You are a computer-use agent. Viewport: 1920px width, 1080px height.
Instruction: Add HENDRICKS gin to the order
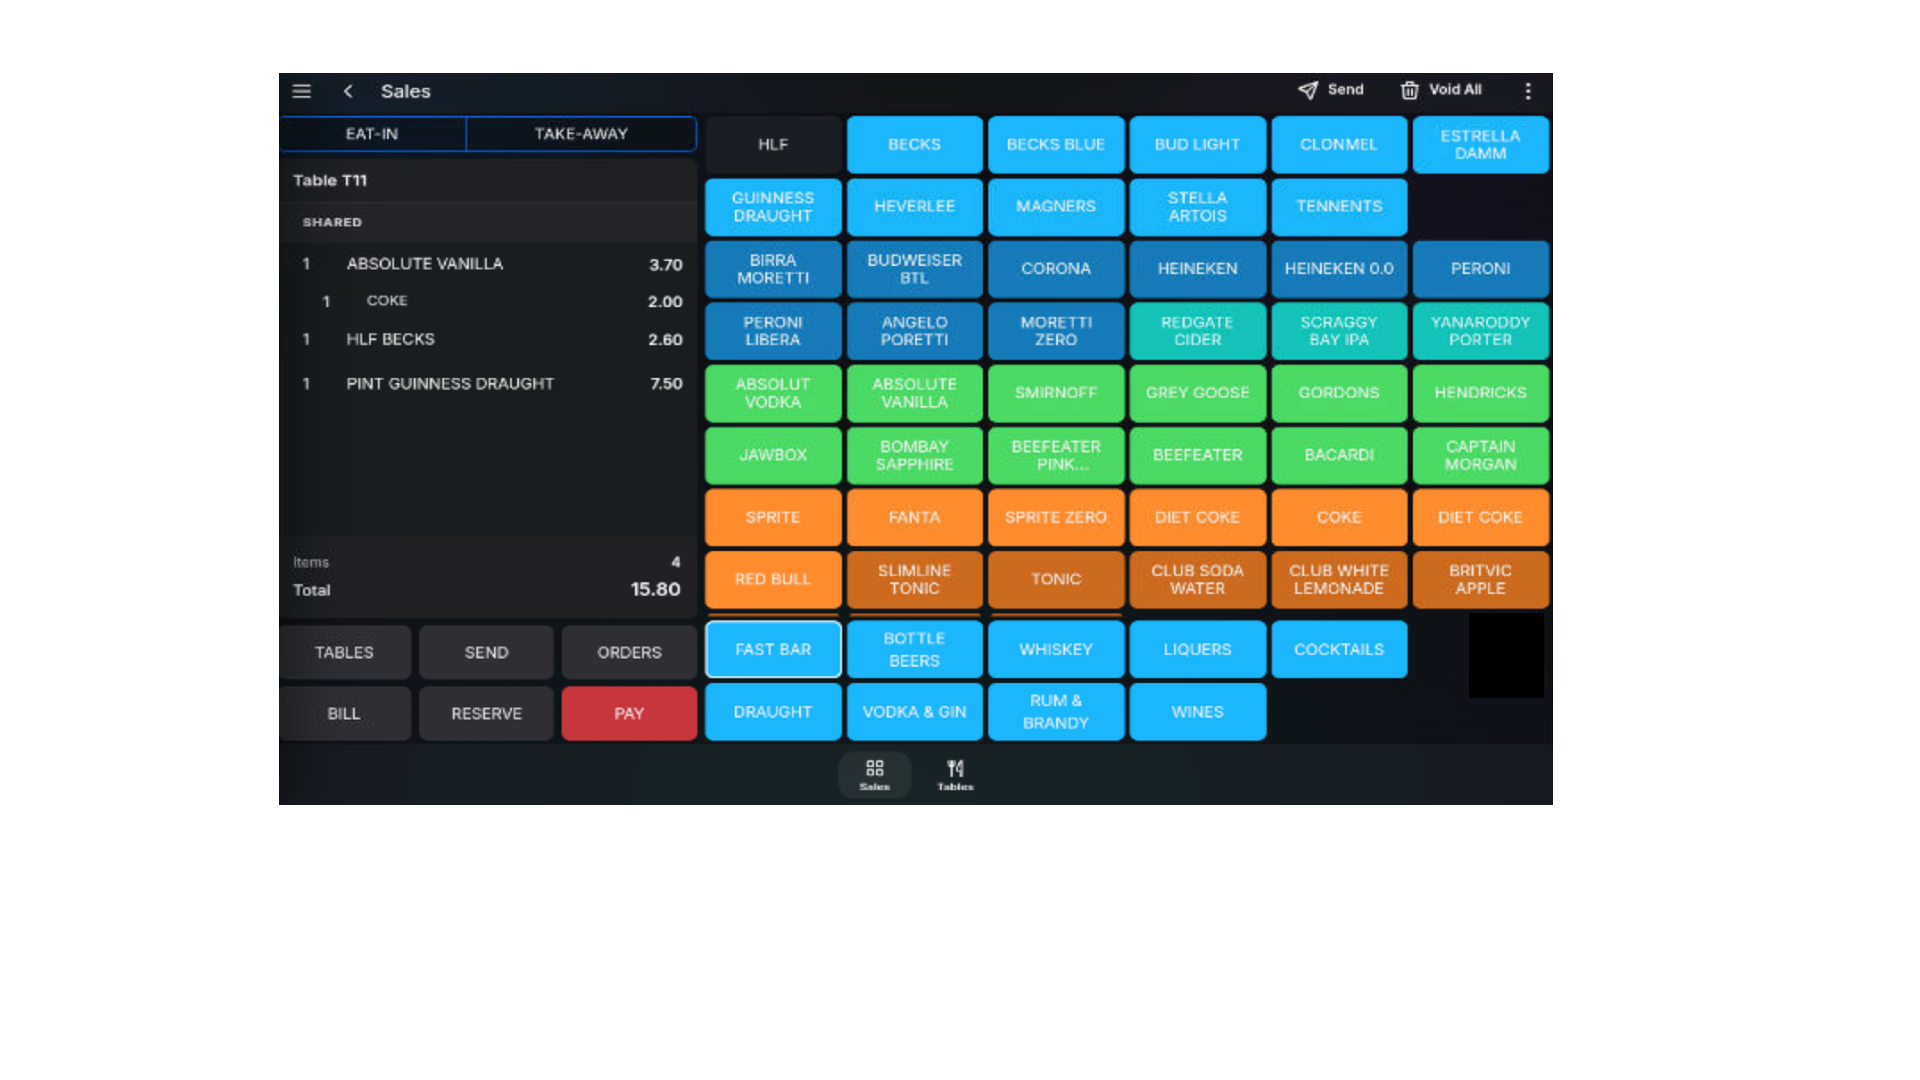click(1481, 393)
